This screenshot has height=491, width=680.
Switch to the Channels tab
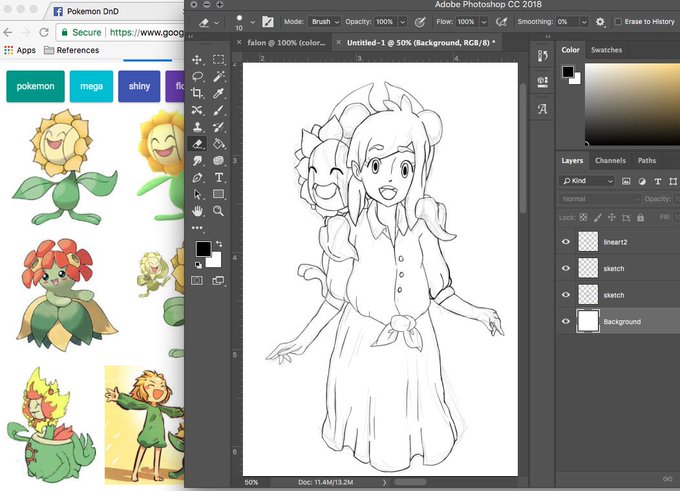610,160
